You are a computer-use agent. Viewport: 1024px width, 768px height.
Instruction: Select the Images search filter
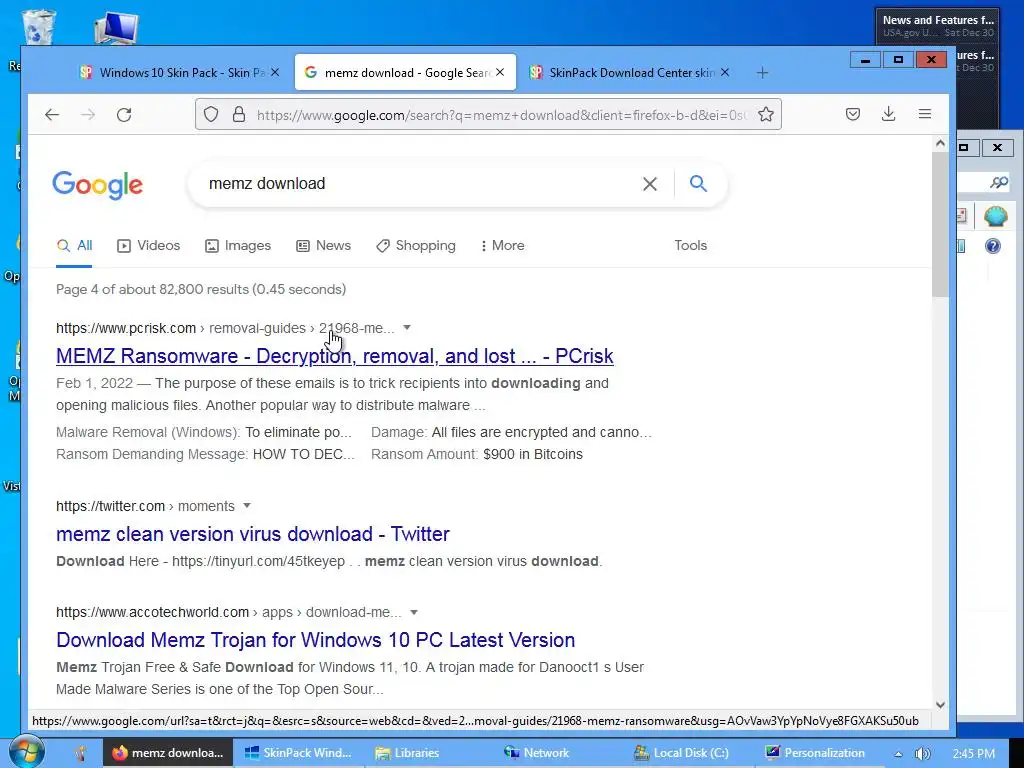pyautogui.click(x=238, y=246)
